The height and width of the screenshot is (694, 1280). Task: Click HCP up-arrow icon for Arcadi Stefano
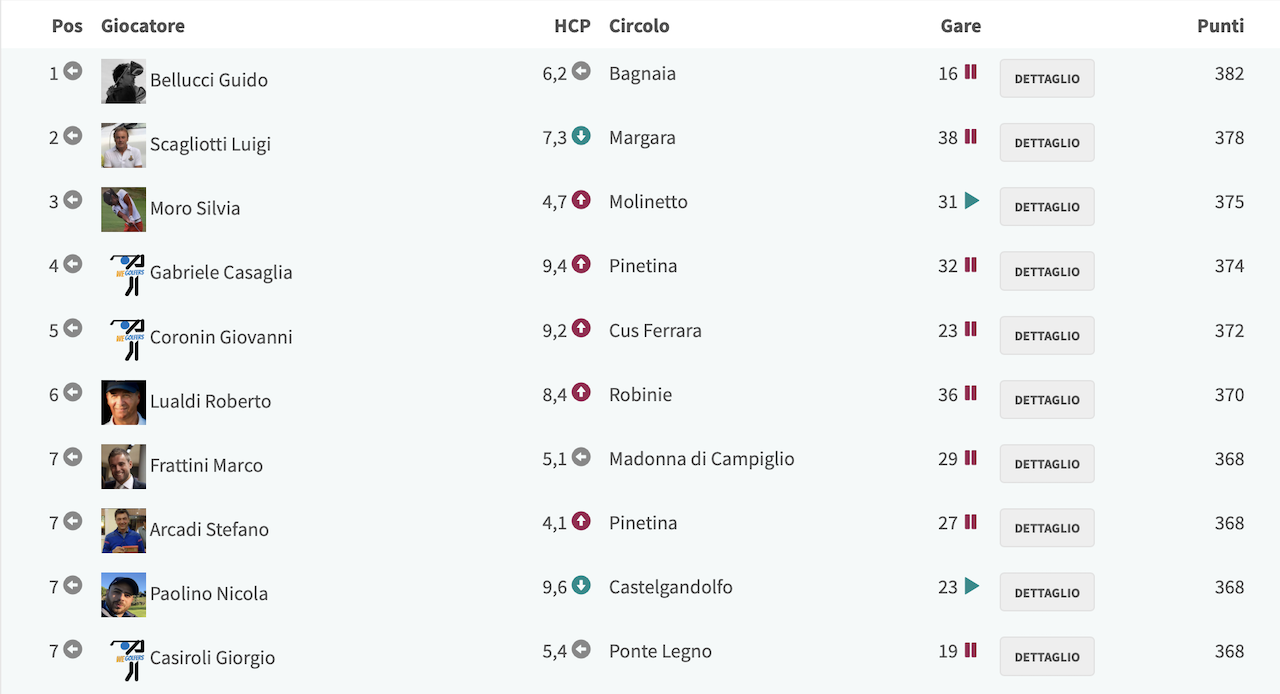click(581, 521)
